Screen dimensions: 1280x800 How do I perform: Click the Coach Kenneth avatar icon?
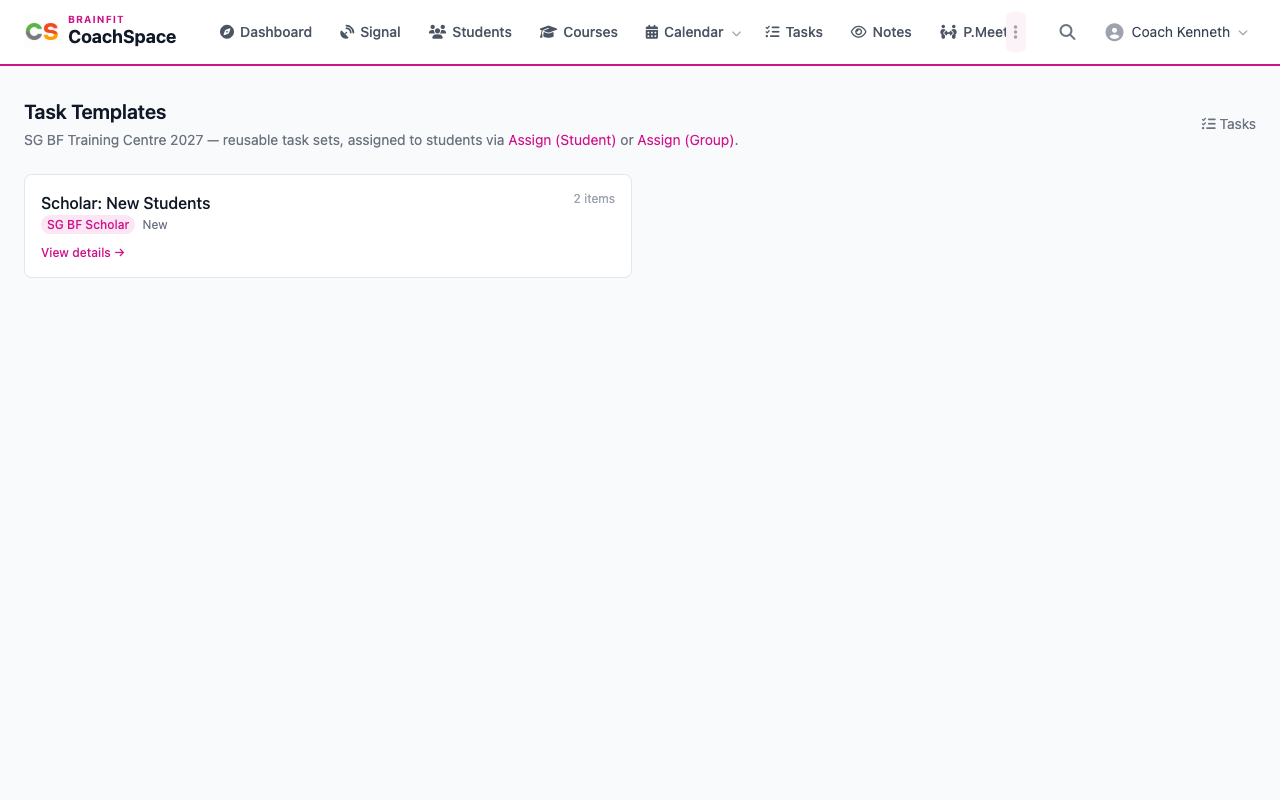1114,32
